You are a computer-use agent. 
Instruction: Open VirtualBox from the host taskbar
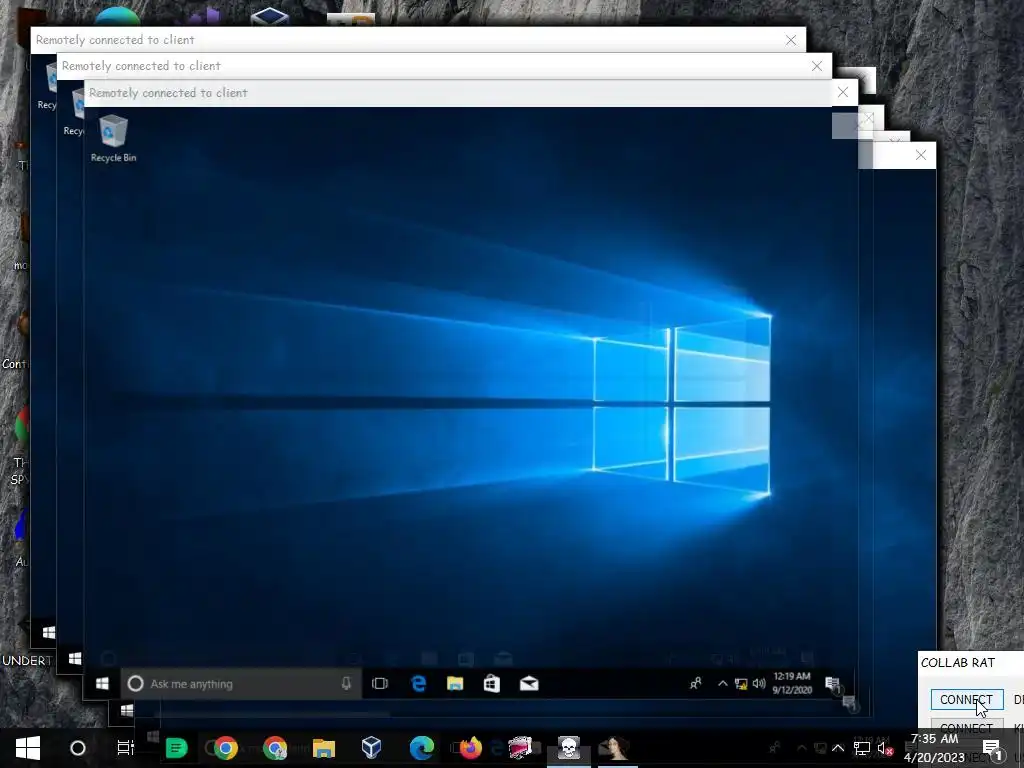372,748
